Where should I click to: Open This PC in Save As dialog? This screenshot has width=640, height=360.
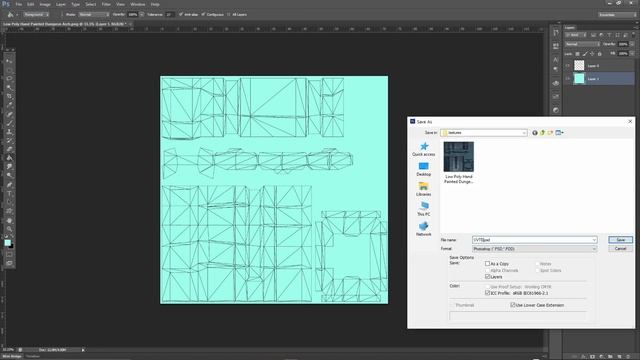pyautogui.click(x=424, y=209)
